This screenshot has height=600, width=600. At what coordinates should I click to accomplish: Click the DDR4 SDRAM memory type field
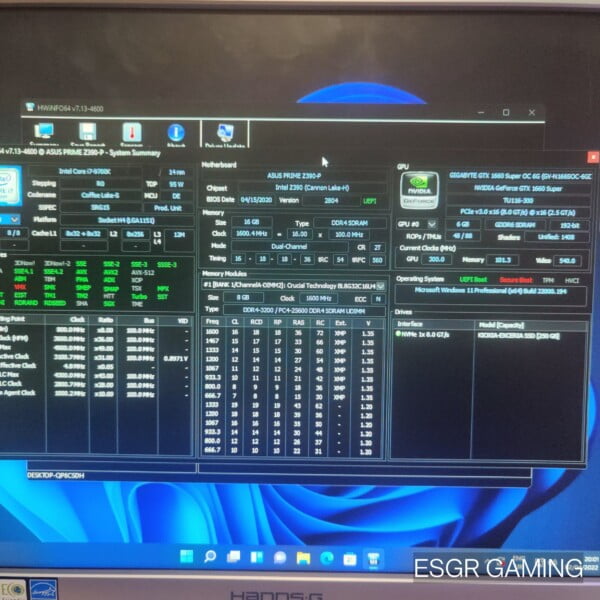[x=349, y=223]
